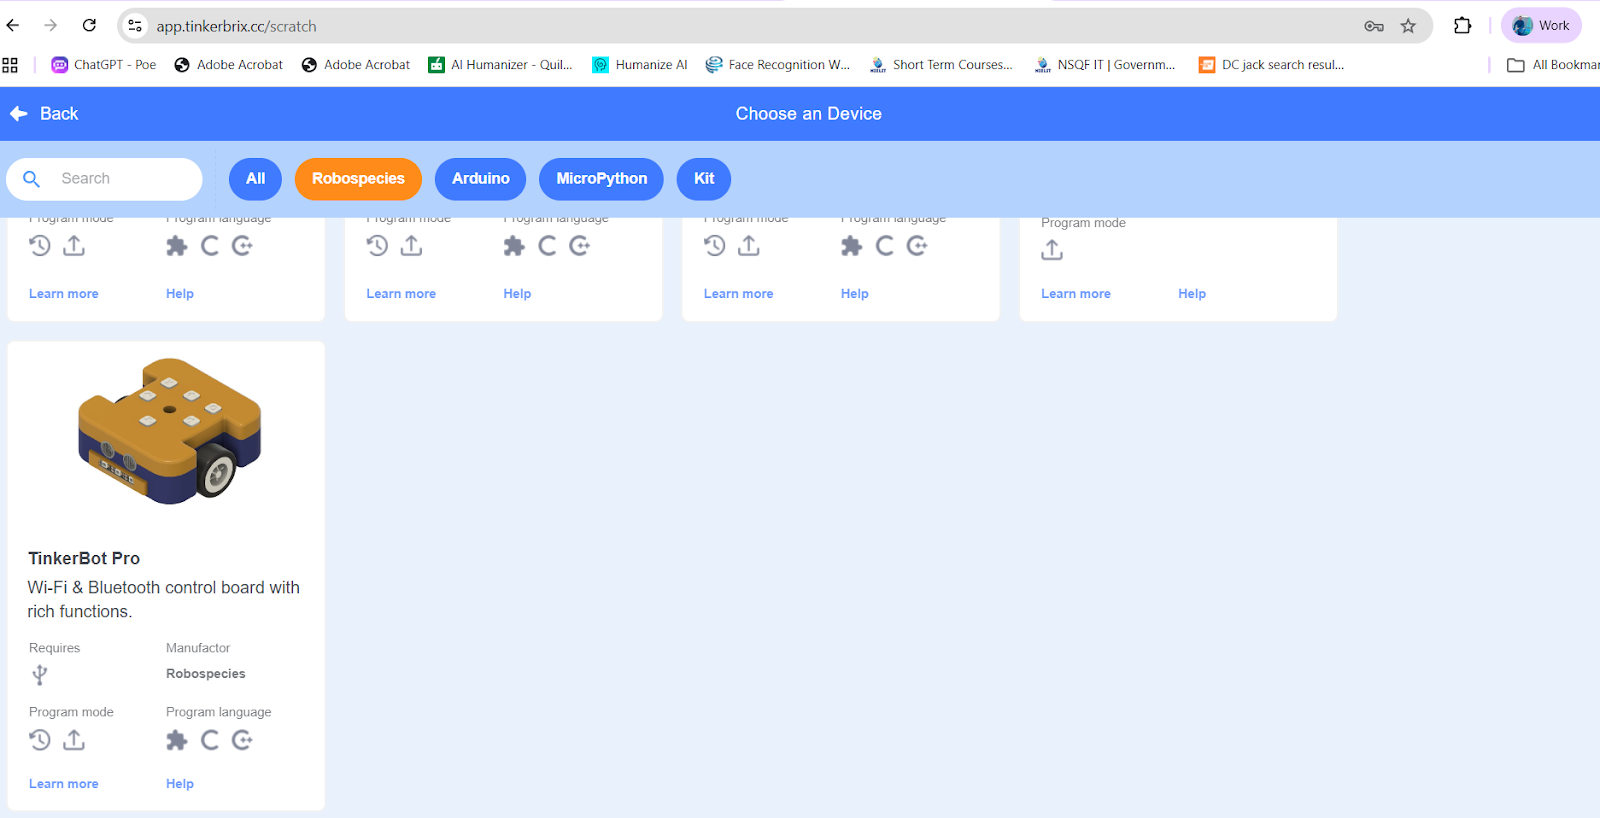The height and width of the screenshot is (818, 1600).
Task: Click the device Search field
Action: click(120, 179)
